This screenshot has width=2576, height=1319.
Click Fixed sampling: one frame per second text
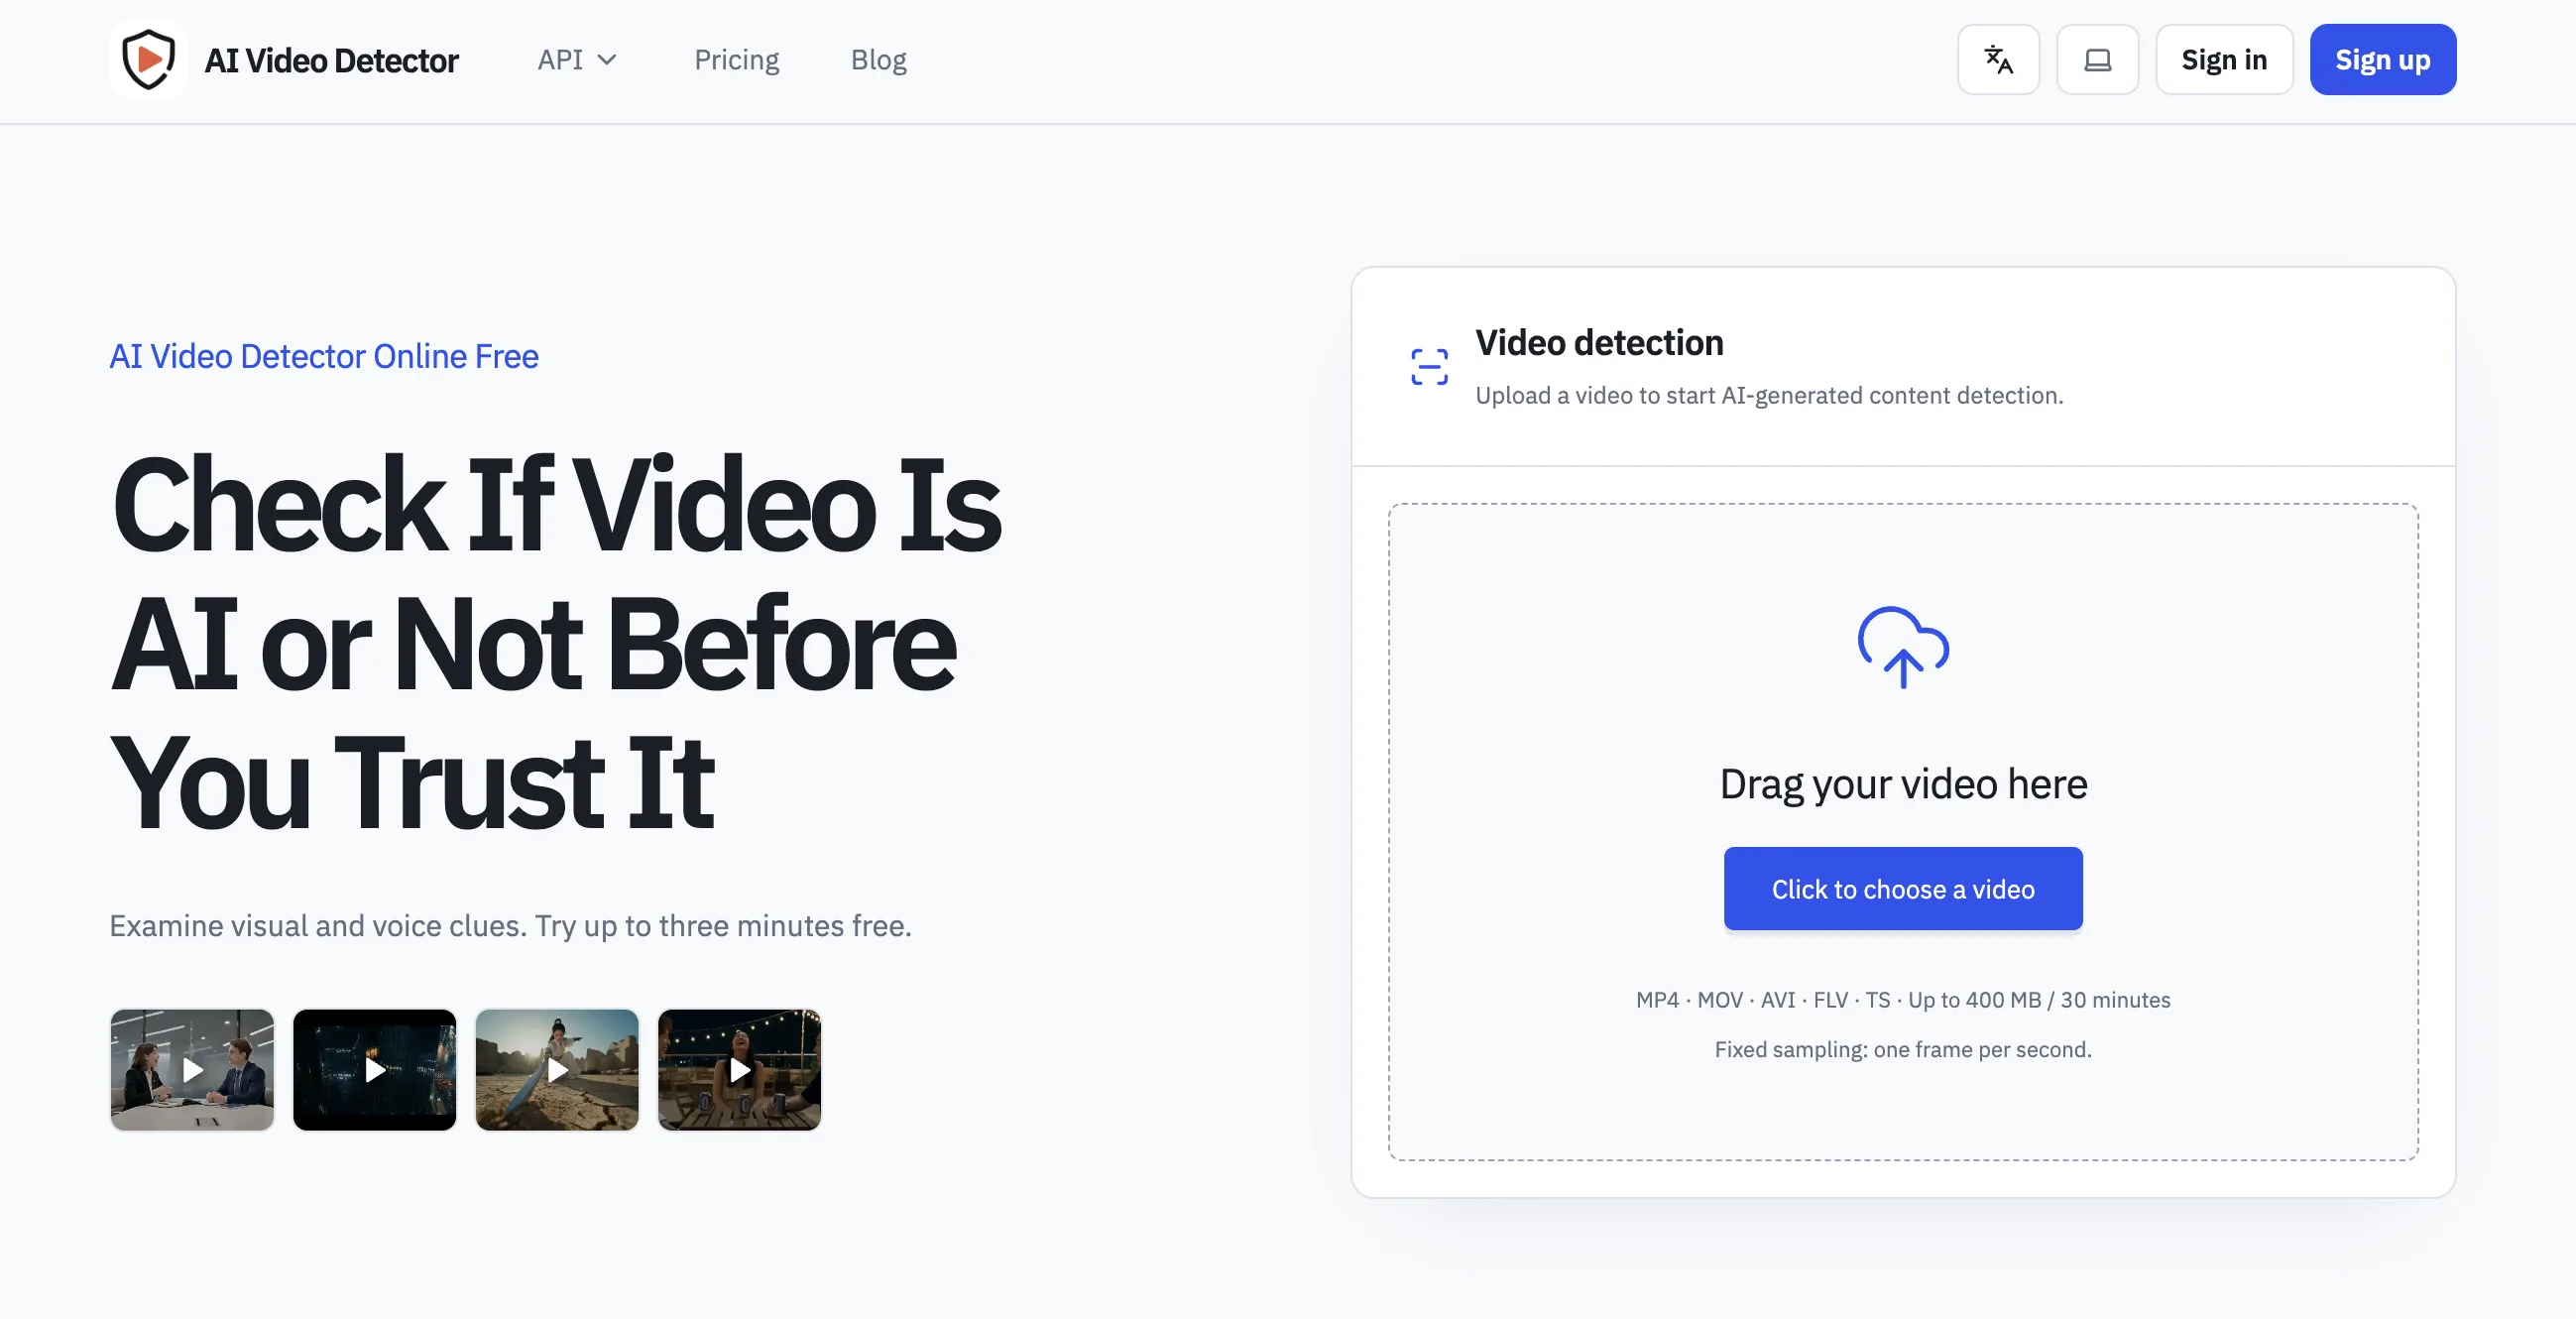(x=1903, y=1049)
